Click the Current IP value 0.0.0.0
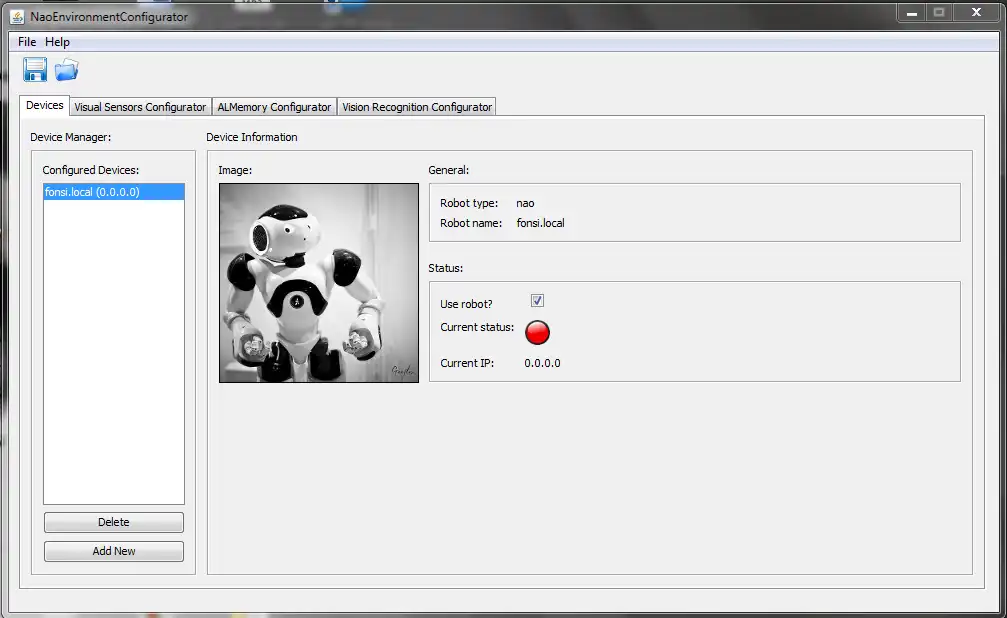Screen dimensions: 1007x618 542,363
